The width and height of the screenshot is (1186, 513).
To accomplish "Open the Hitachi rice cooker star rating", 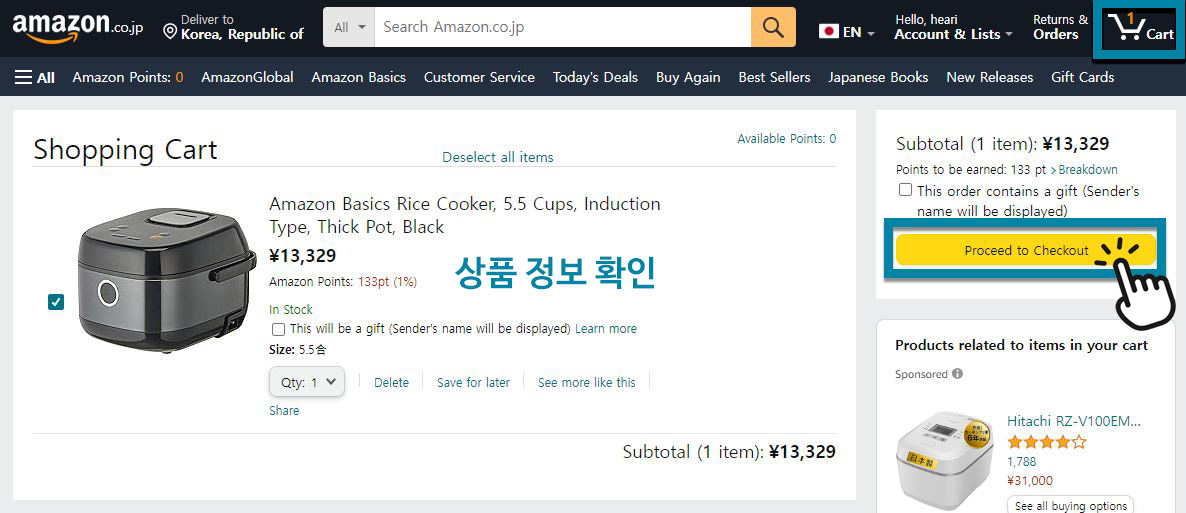I will (x=1047, y=442).
